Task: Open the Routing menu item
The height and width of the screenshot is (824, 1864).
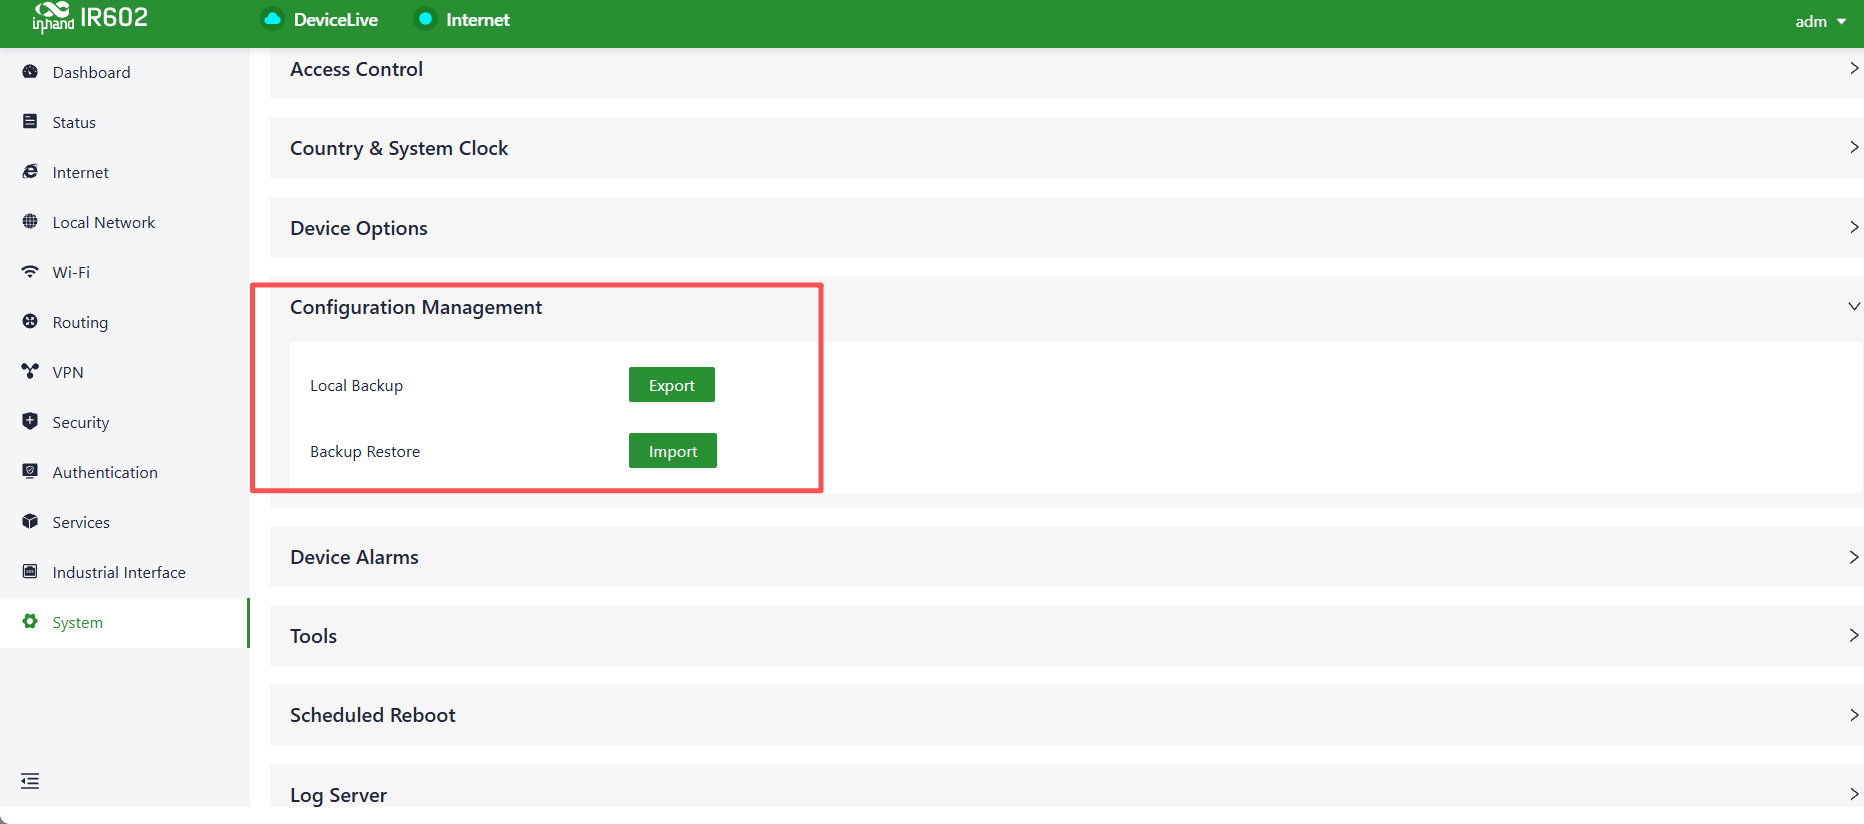Action: (x=125, y=322)
